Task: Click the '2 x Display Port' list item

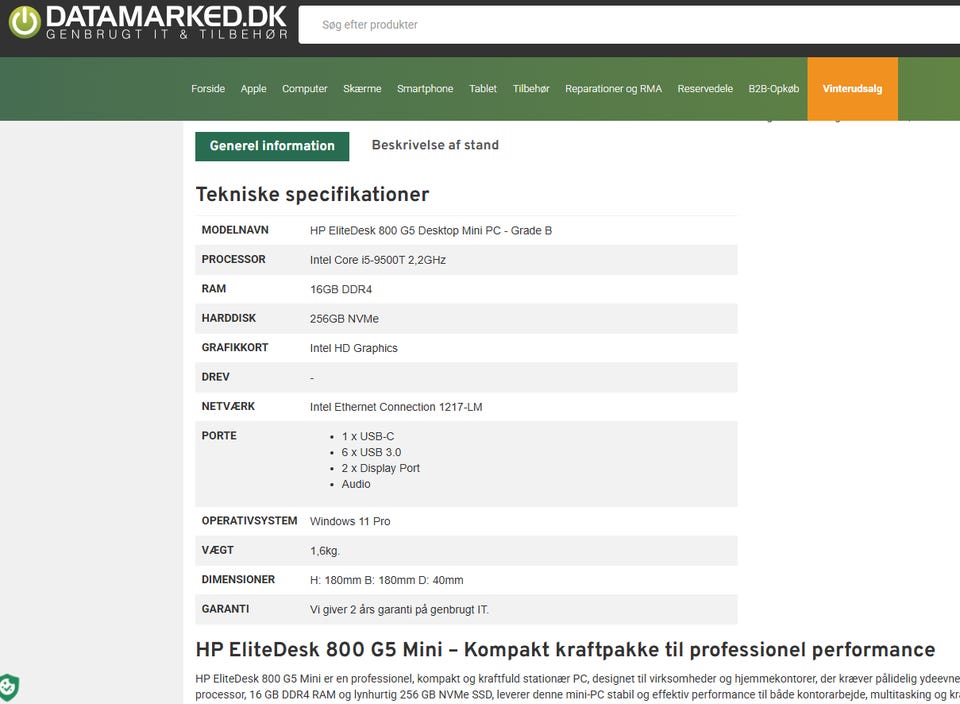Action: tap(380, 468)
